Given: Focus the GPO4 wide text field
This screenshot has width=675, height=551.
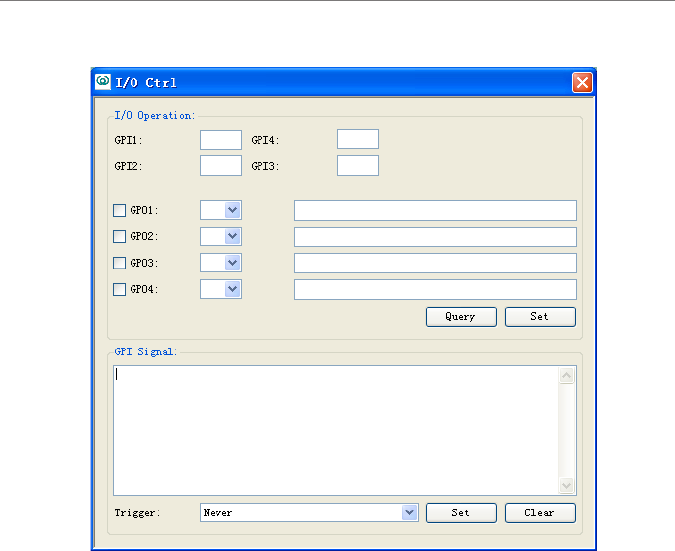Looking at the screenshot, I should (x=435, y=289).
